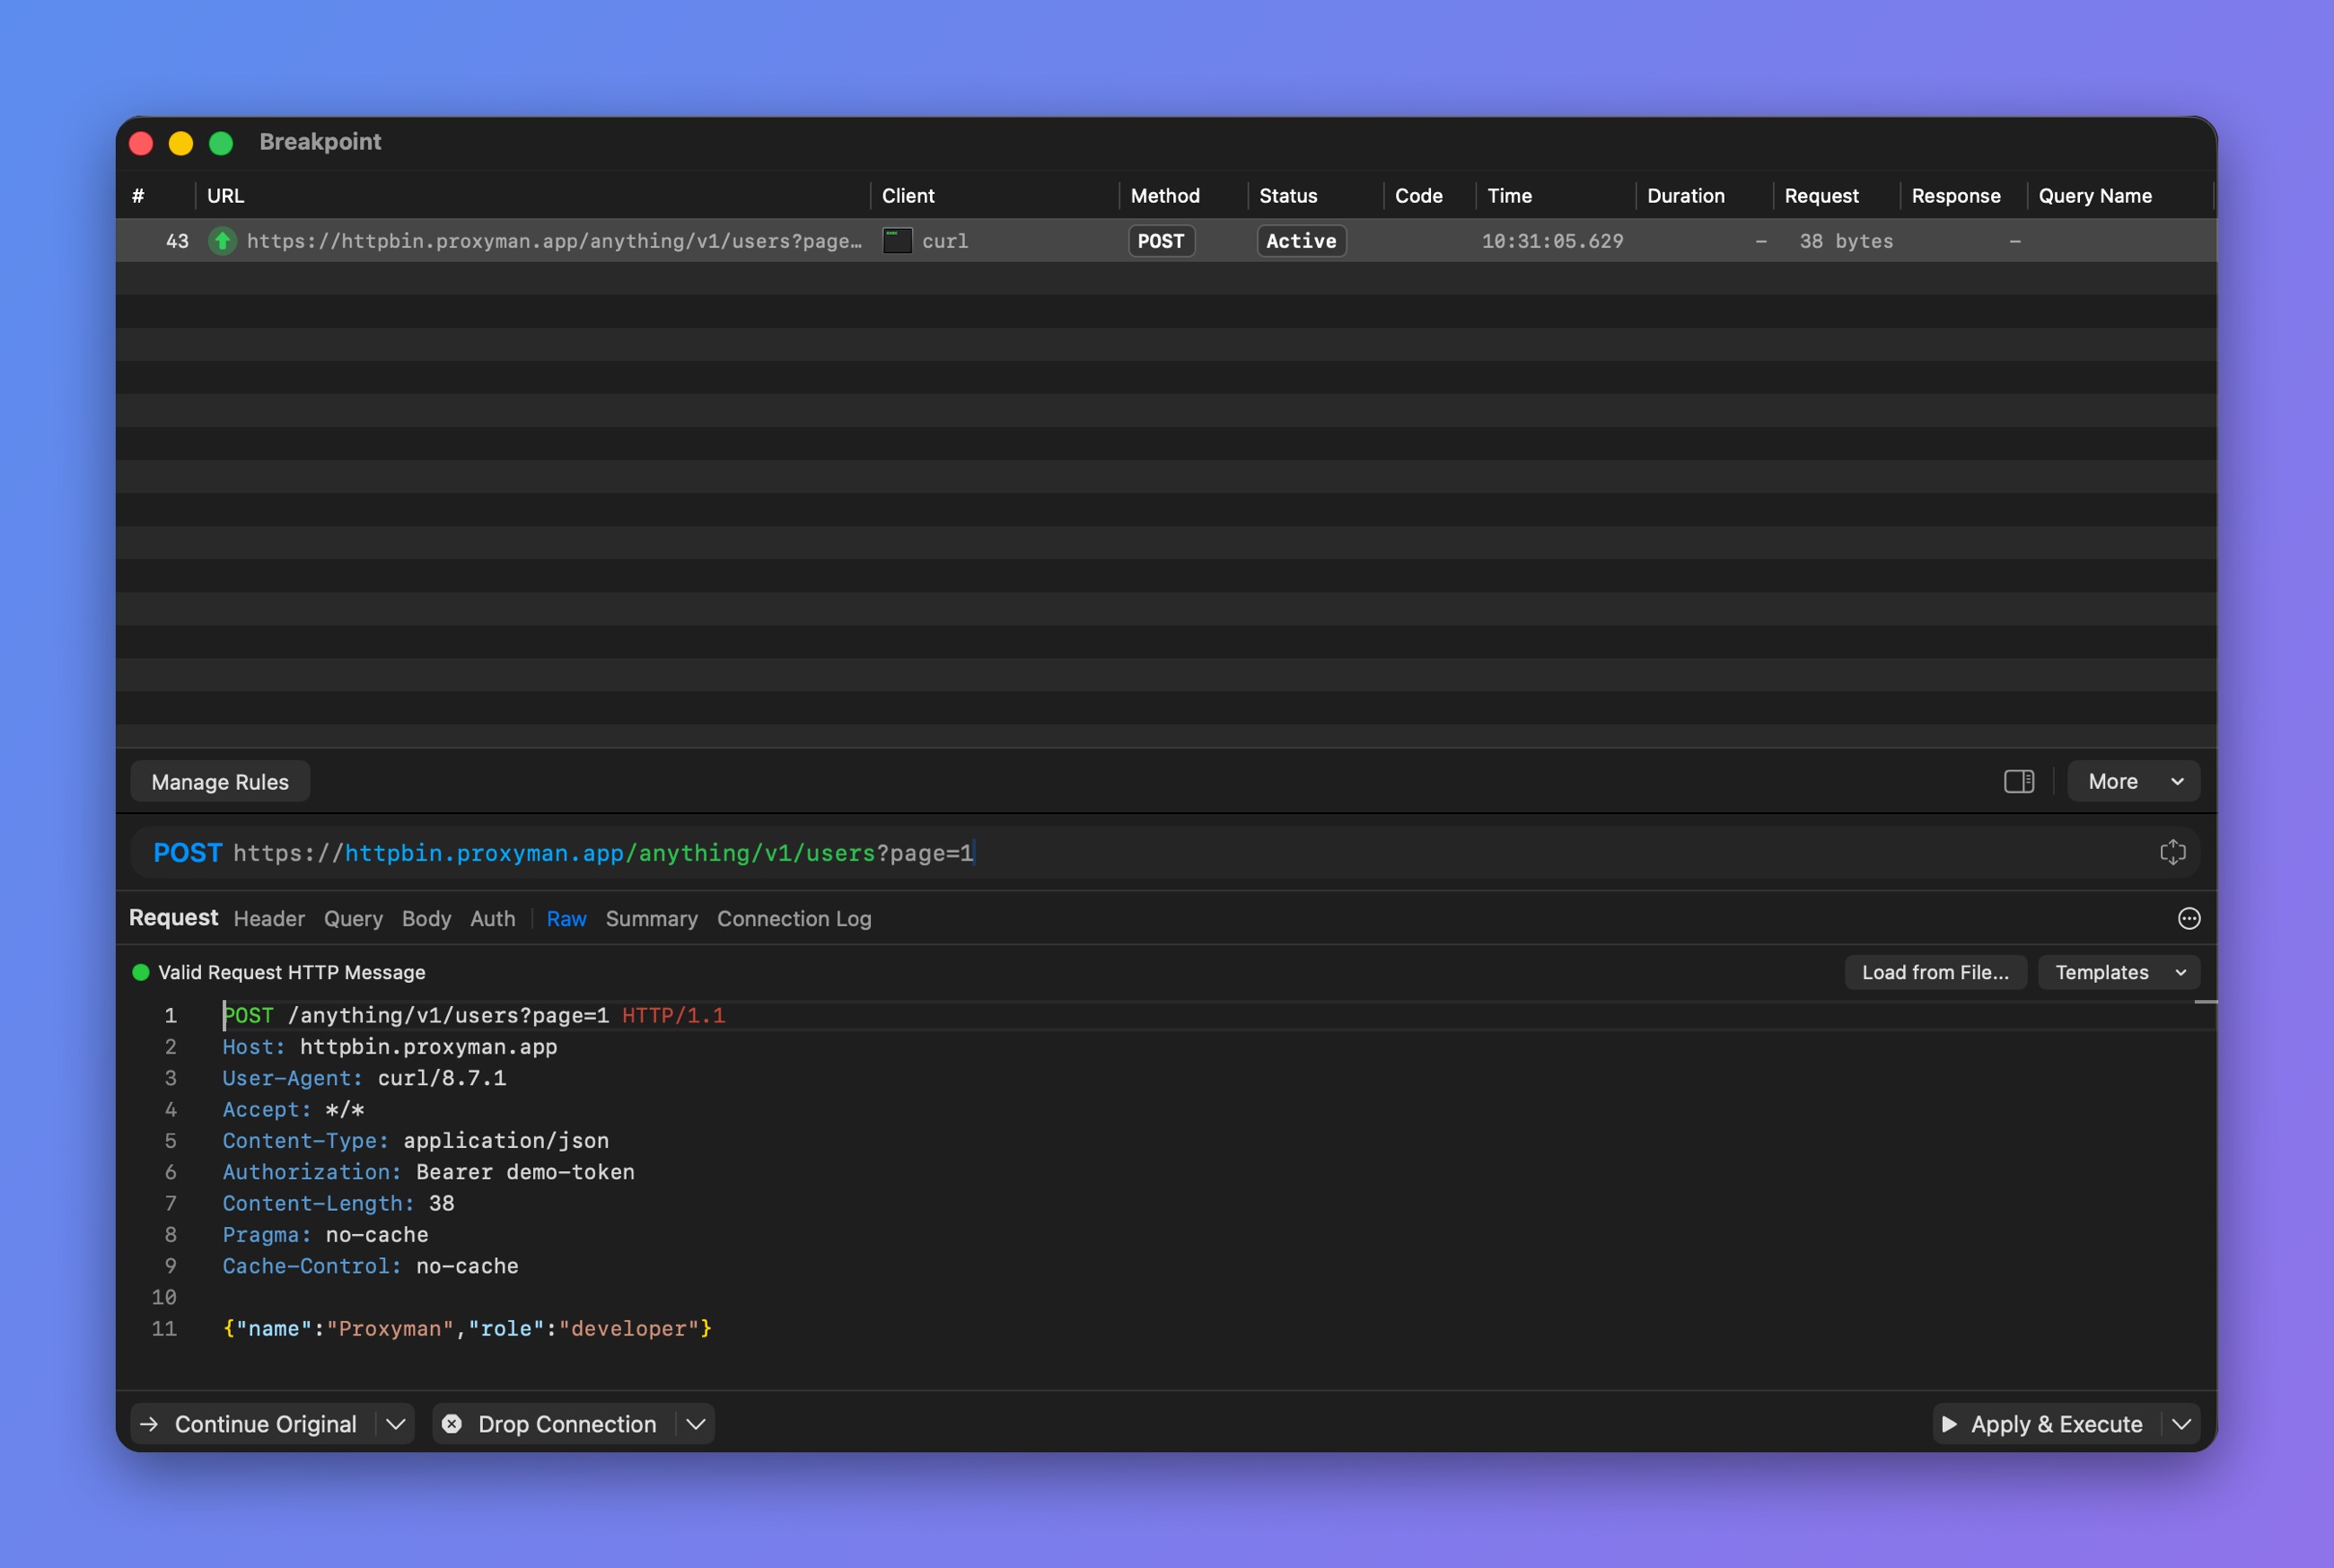This screenshot has width=2334, height=1568.
Task: Open the Connection Log tab
Action: click(794, 919)
